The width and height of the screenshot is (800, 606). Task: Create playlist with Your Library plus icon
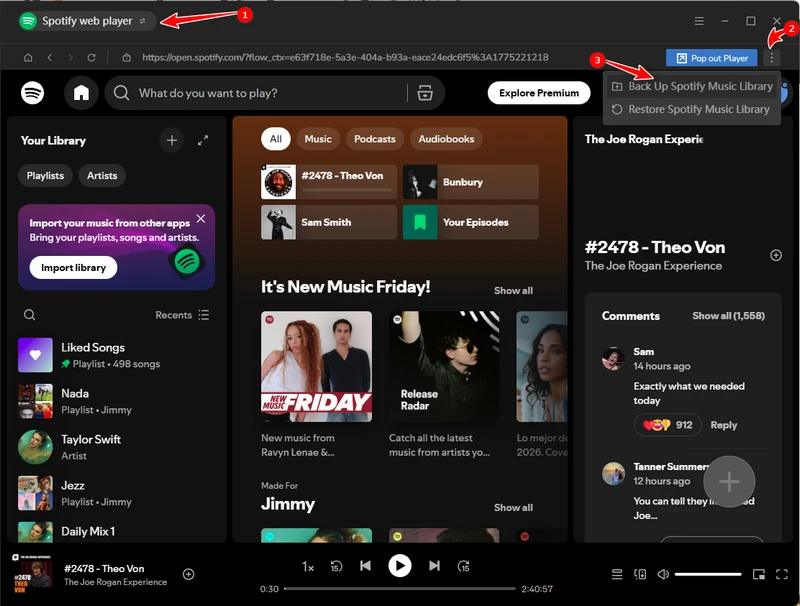[x=172, y=140]
